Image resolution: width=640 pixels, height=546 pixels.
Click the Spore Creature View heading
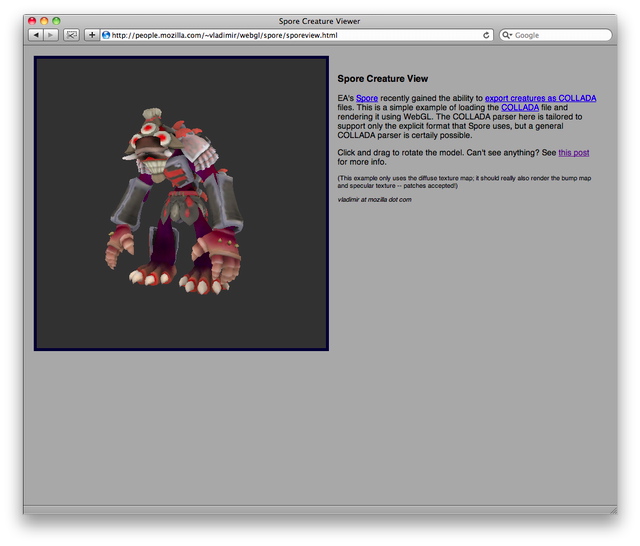click(x=382, y=79)
